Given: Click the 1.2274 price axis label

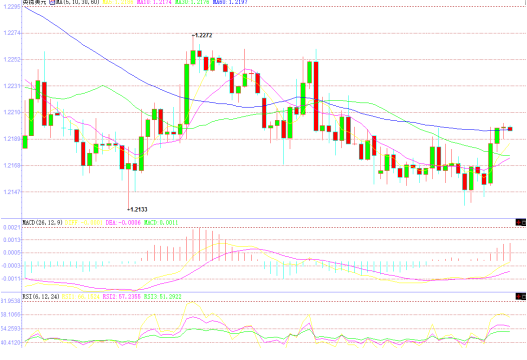Looking at the screenshot, I should point(12,33).
